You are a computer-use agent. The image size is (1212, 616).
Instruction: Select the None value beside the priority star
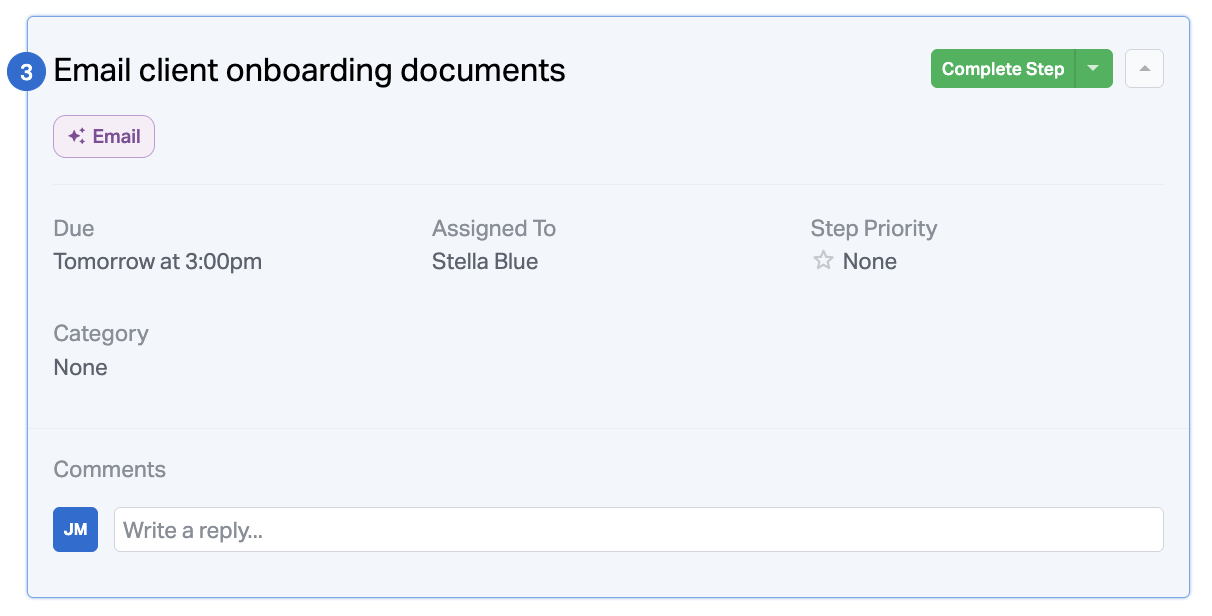(x=869, y=262)
